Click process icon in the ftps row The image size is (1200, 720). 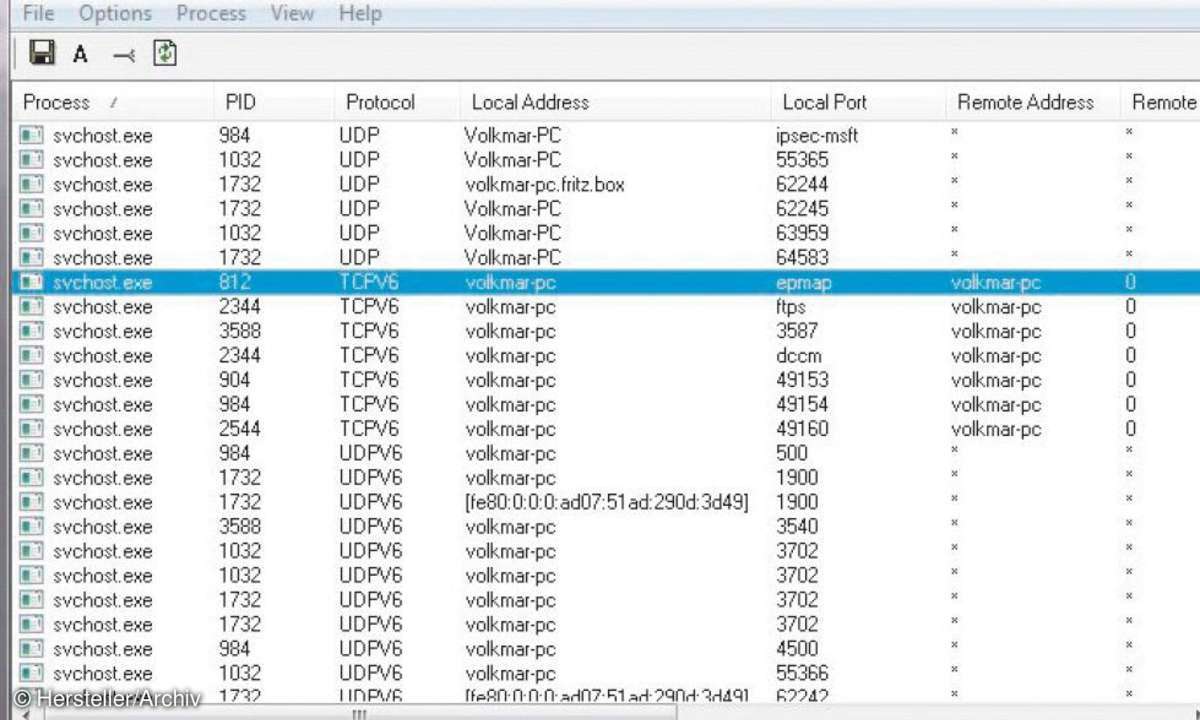32,306
